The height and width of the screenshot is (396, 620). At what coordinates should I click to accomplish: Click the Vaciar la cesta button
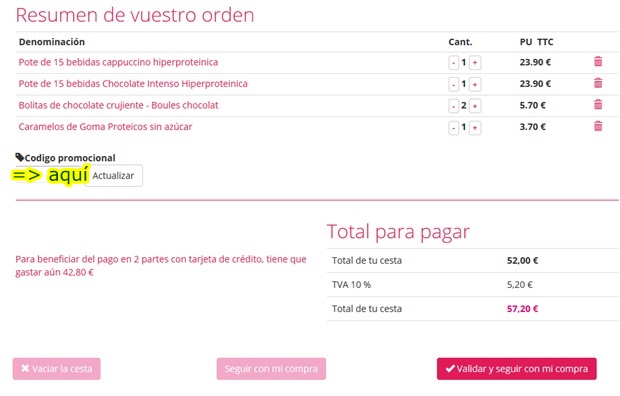tap(57, 369)
